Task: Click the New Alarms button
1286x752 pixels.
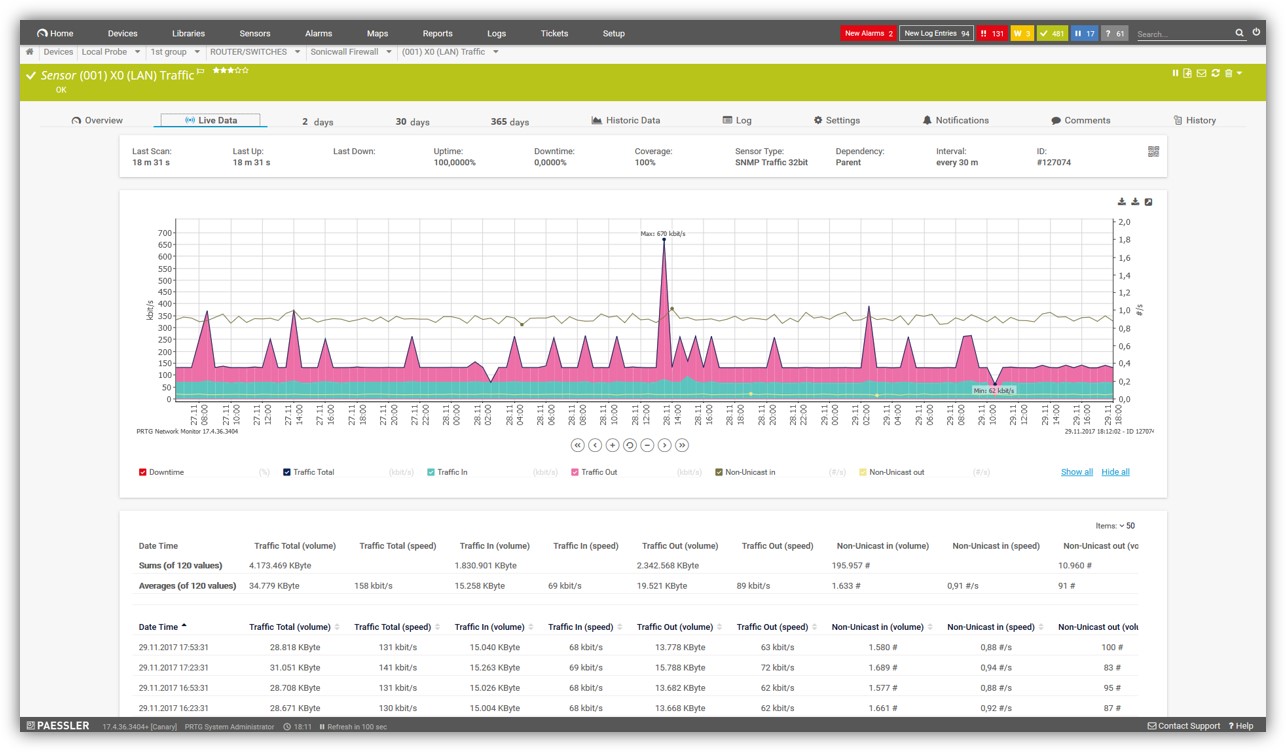Action: (x=868, y=33)
